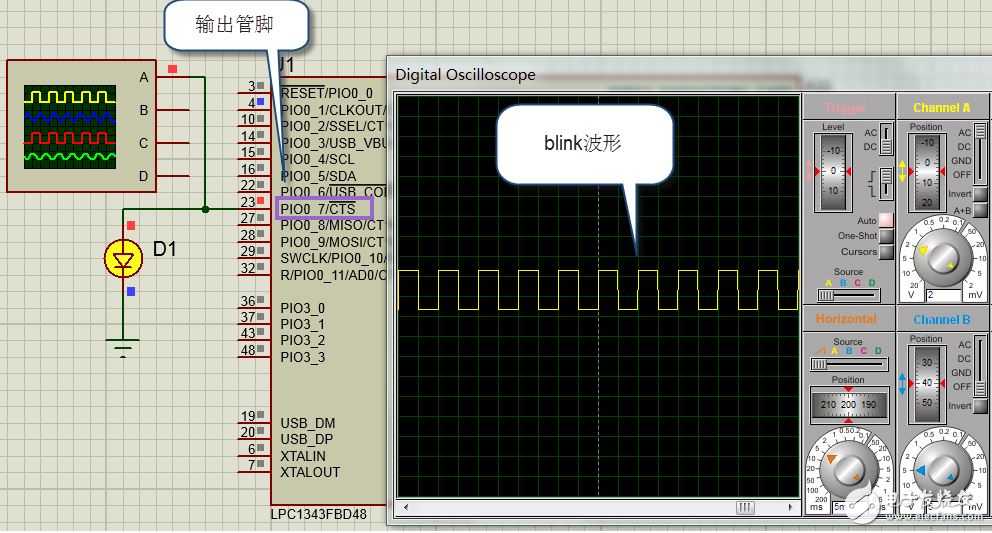The height and width of the screenshot is (533, 992).
Task: Turn the Horizontal timebase knob
Action: (848, 468)
